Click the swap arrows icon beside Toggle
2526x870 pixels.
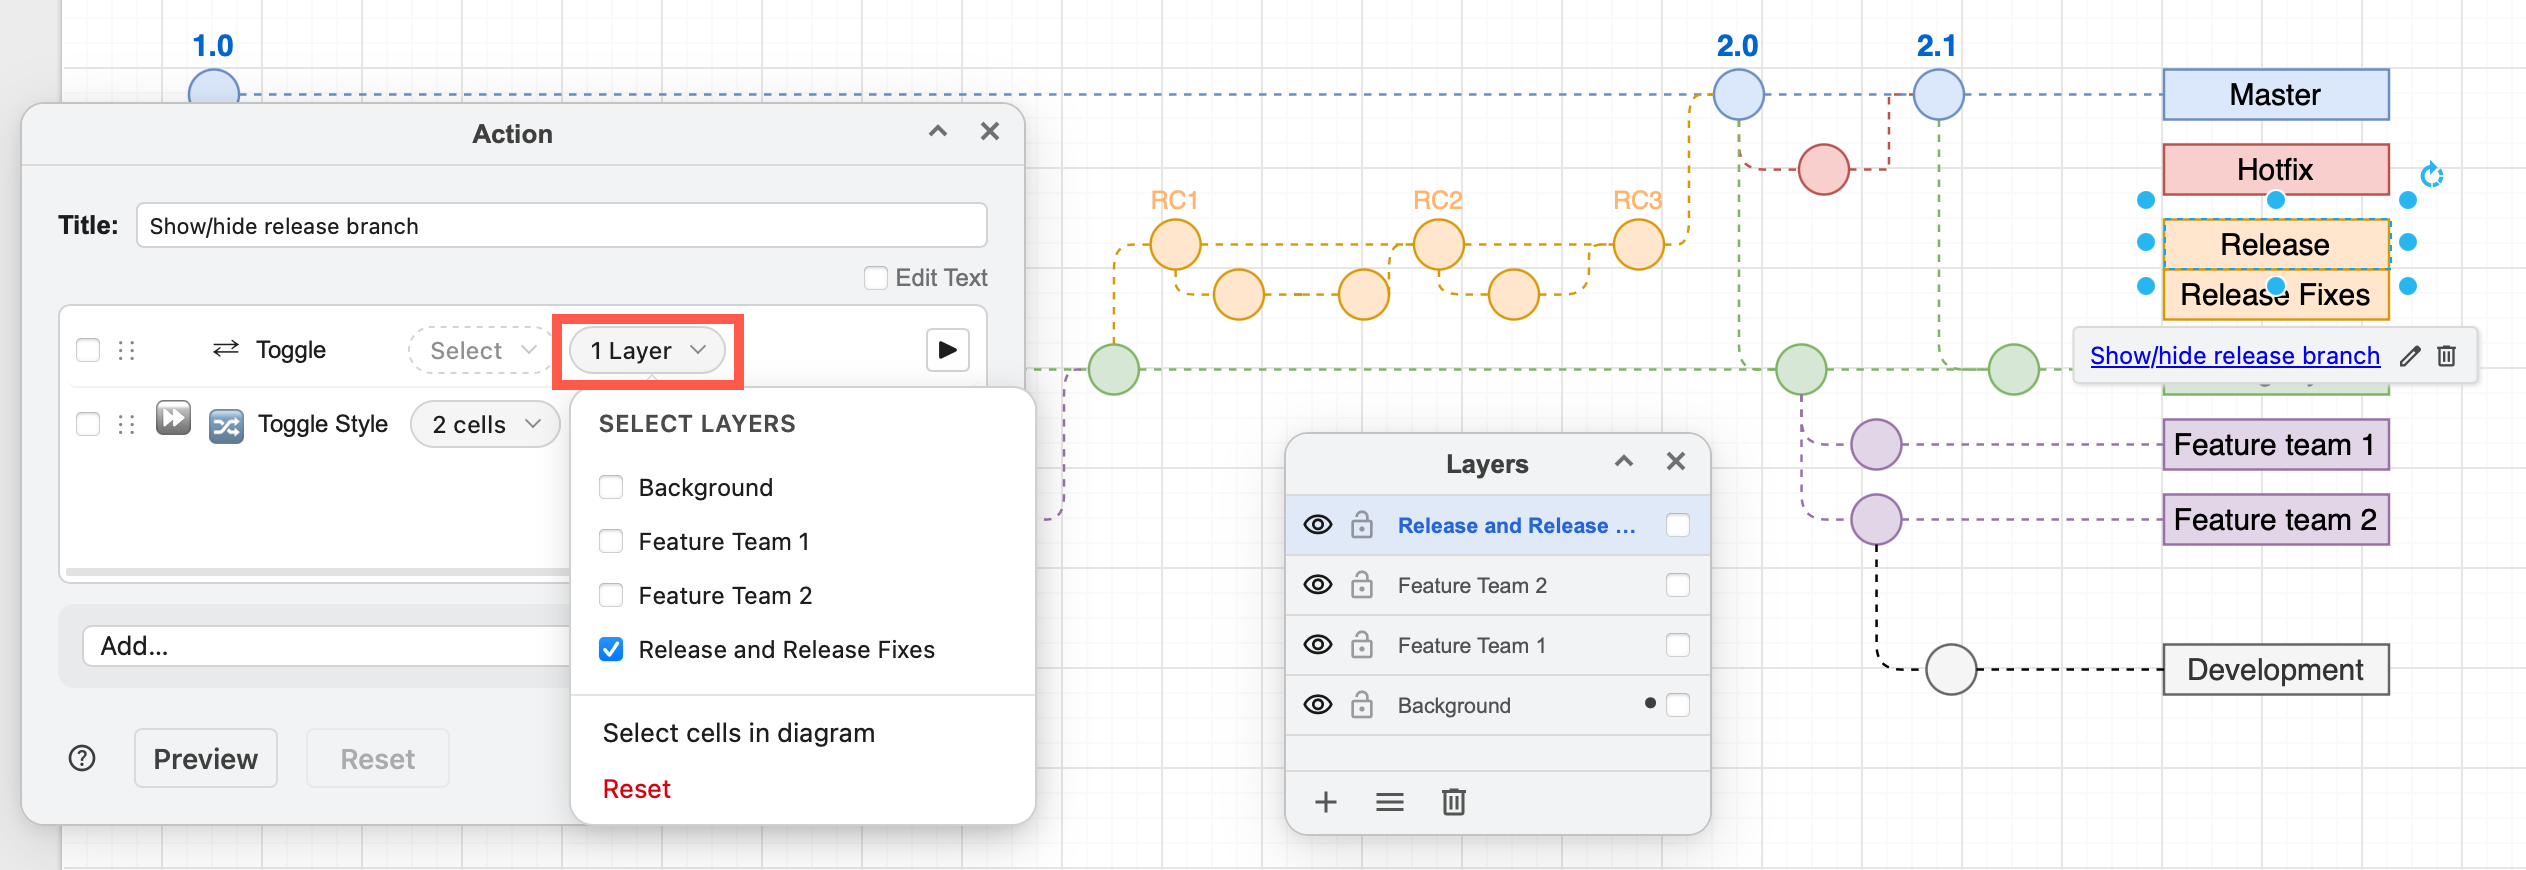pyautogui.click(x=226, y=349)
